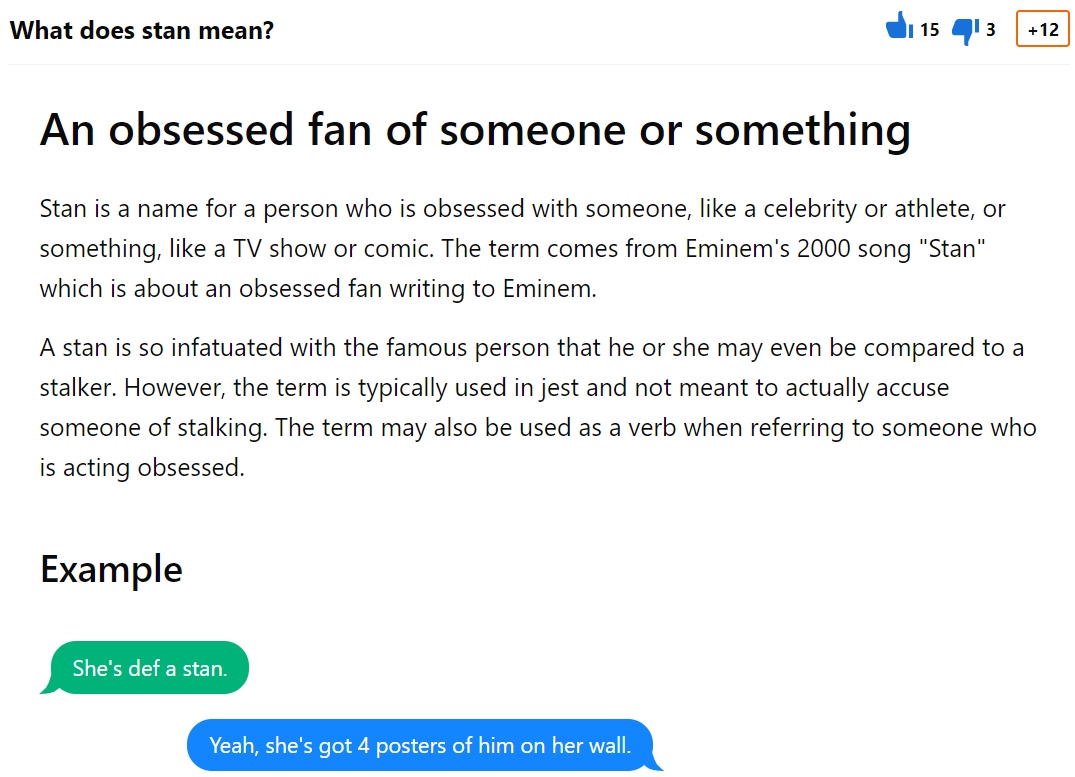Click the upvote count 15

click(x=929, y=30)
